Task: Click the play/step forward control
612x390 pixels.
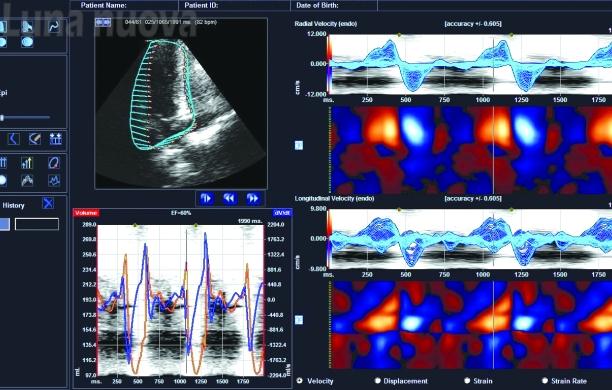Action: pos(206,198)
